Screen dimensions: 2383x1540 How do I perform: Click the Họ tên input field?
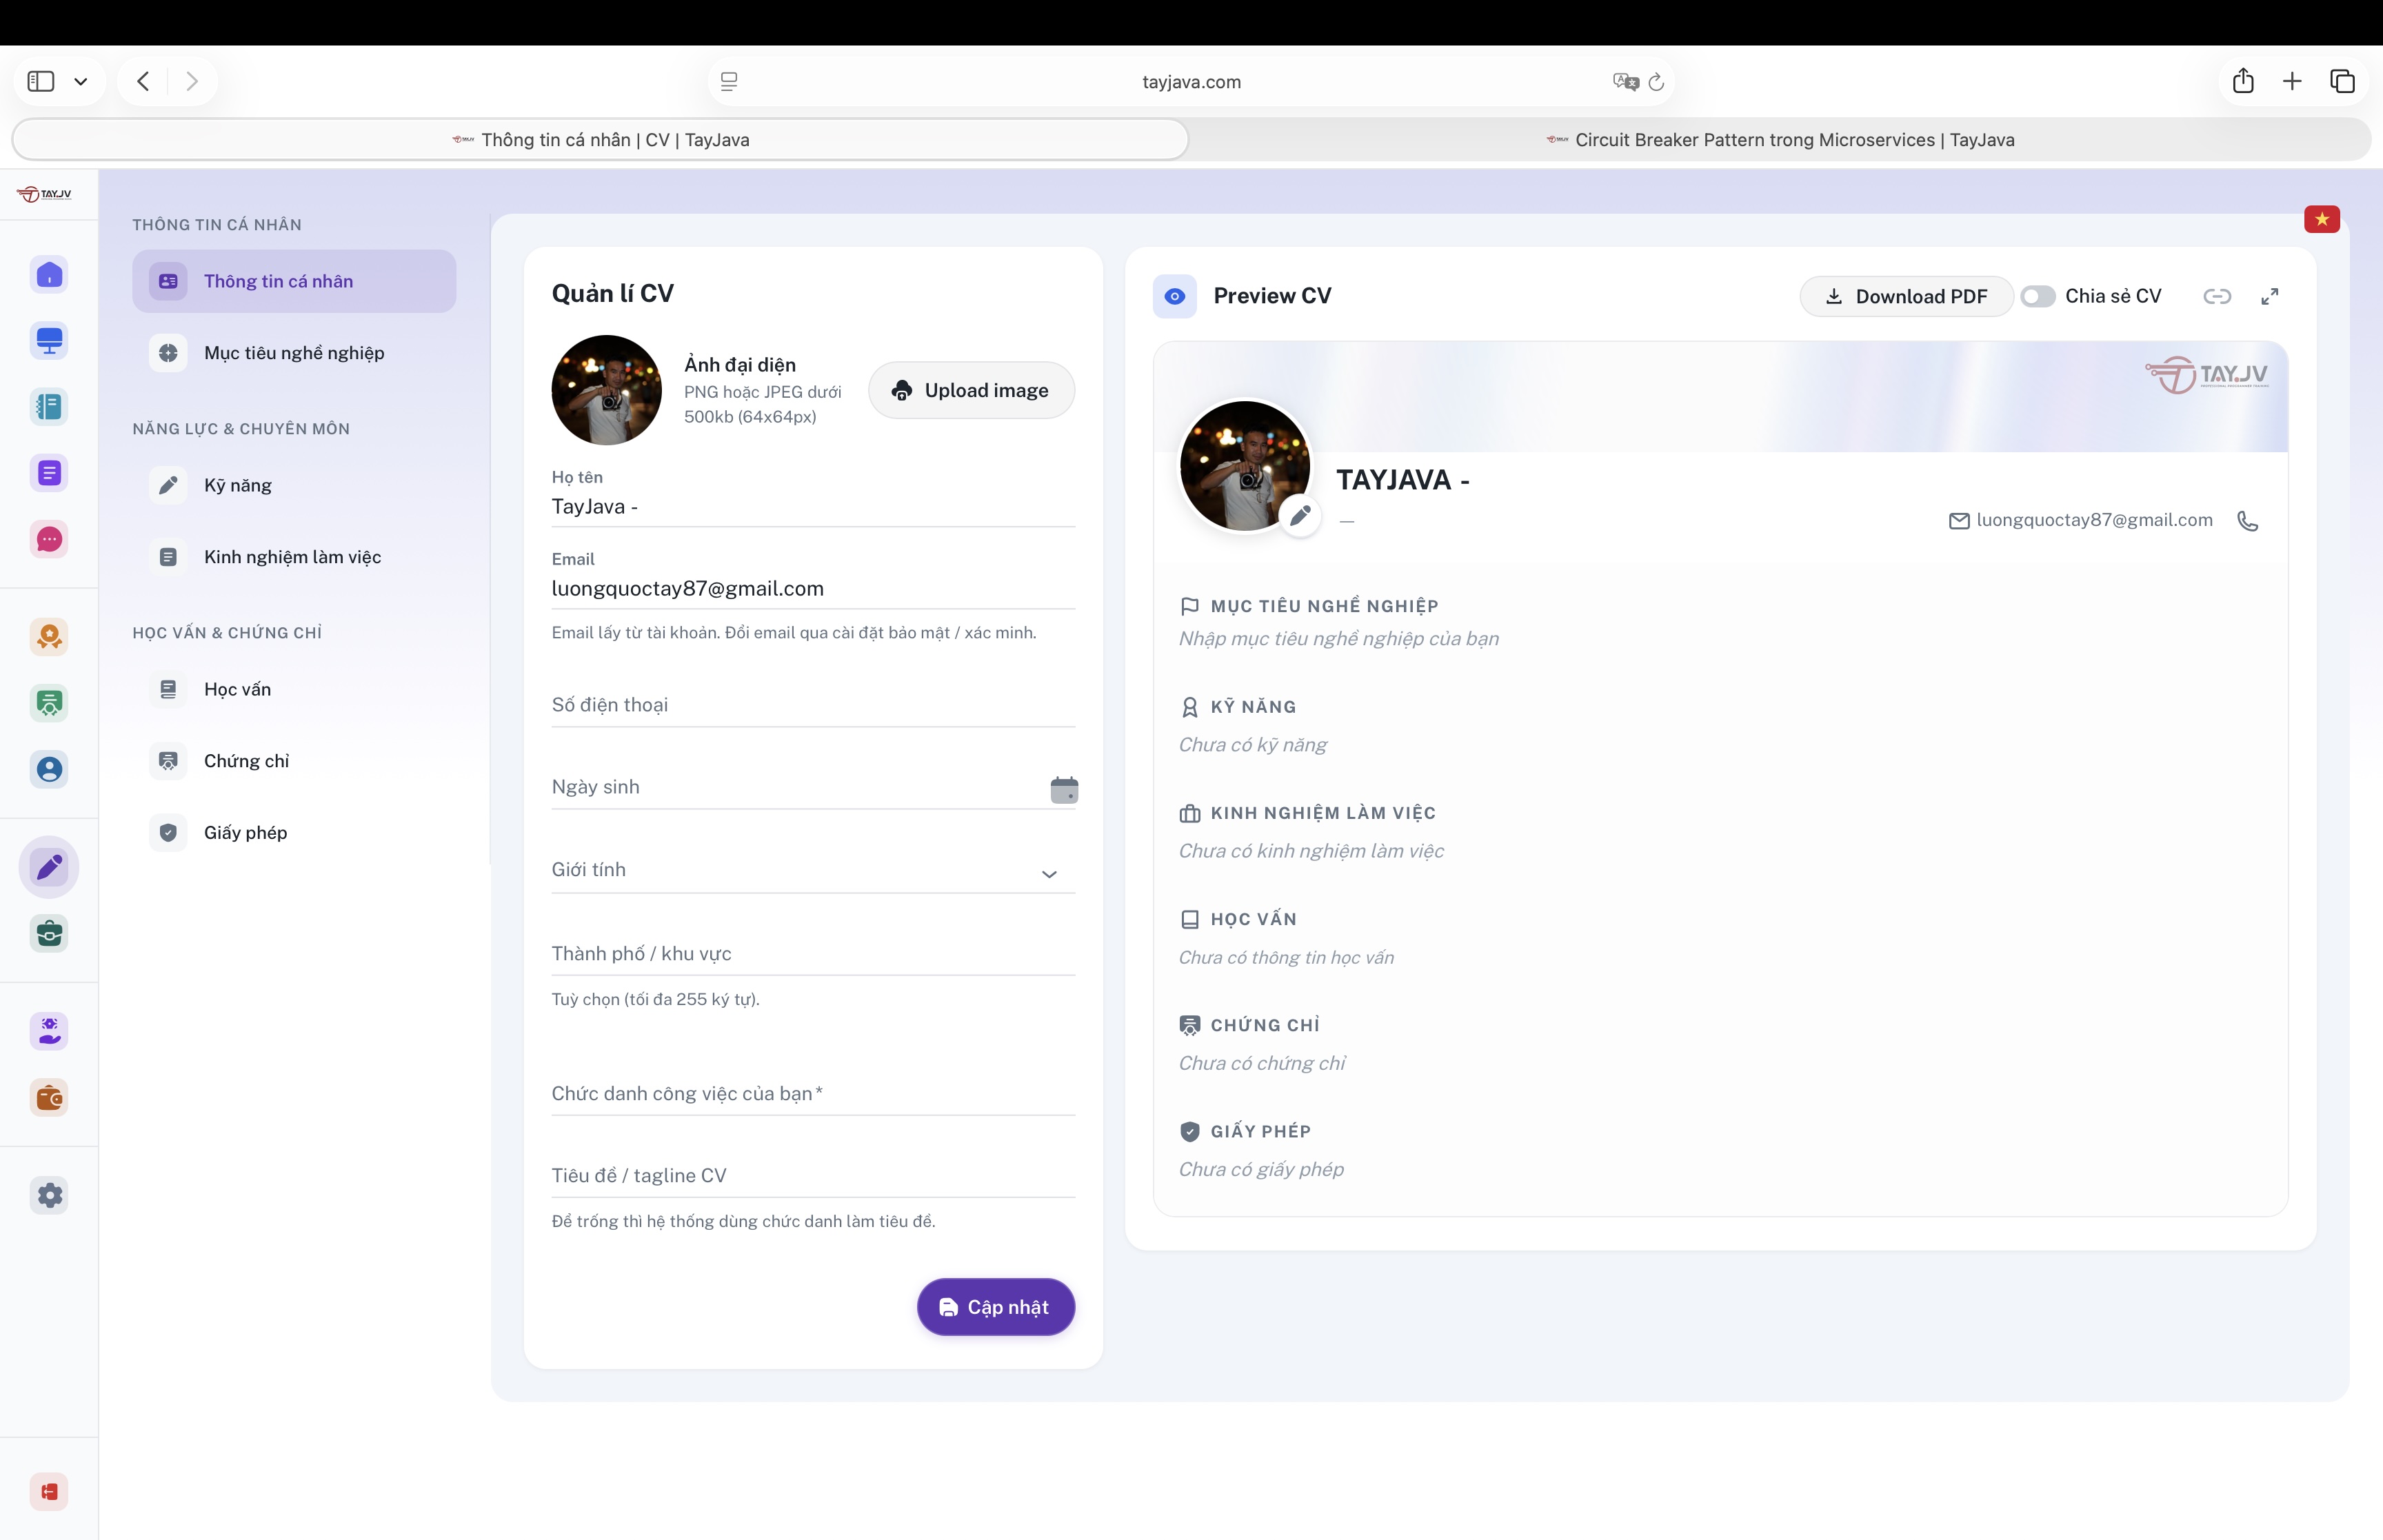pyautogui.click(x=813, y=506)
